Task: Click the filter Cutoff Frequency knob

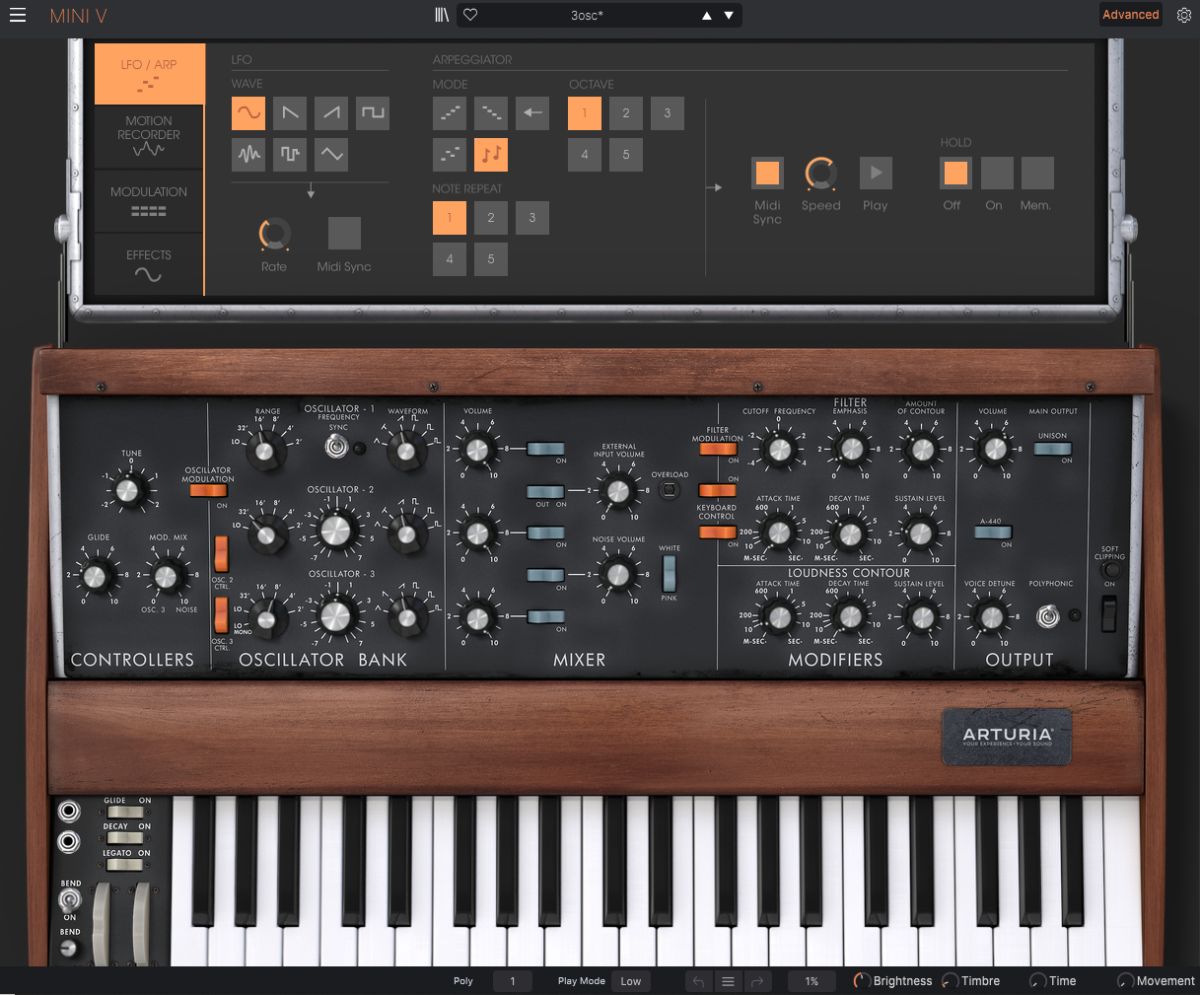Action: tap(778, 451)
